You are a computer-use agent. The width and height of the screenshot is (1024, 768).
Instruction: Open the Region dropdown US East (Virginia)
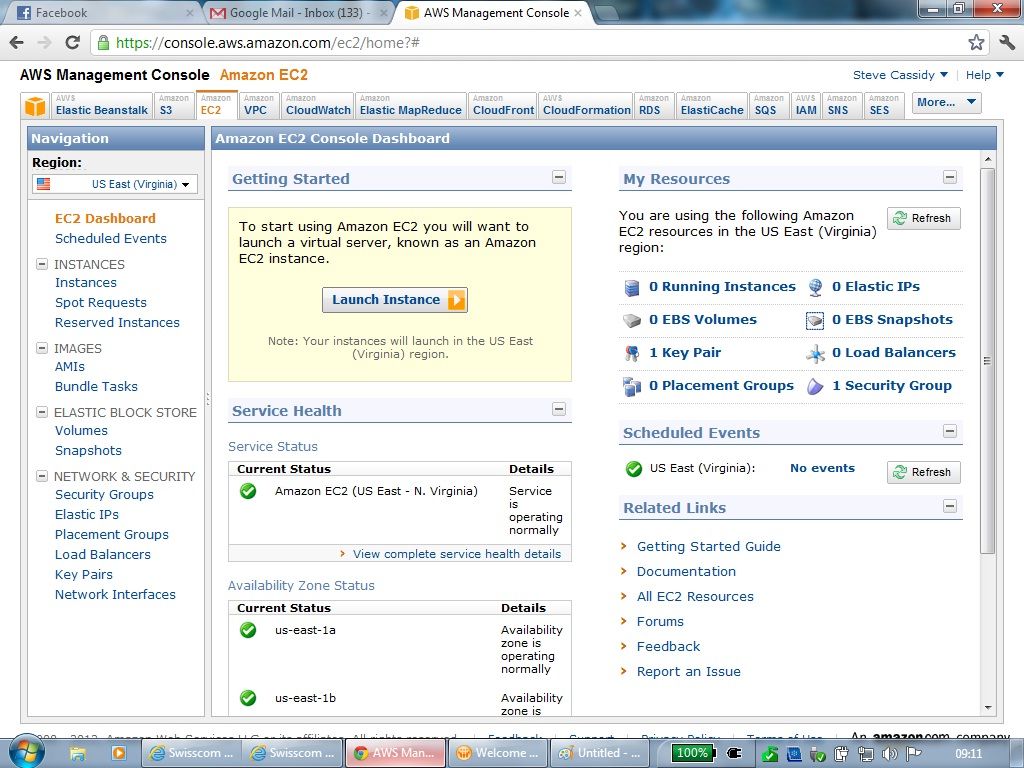pos(115,184)
